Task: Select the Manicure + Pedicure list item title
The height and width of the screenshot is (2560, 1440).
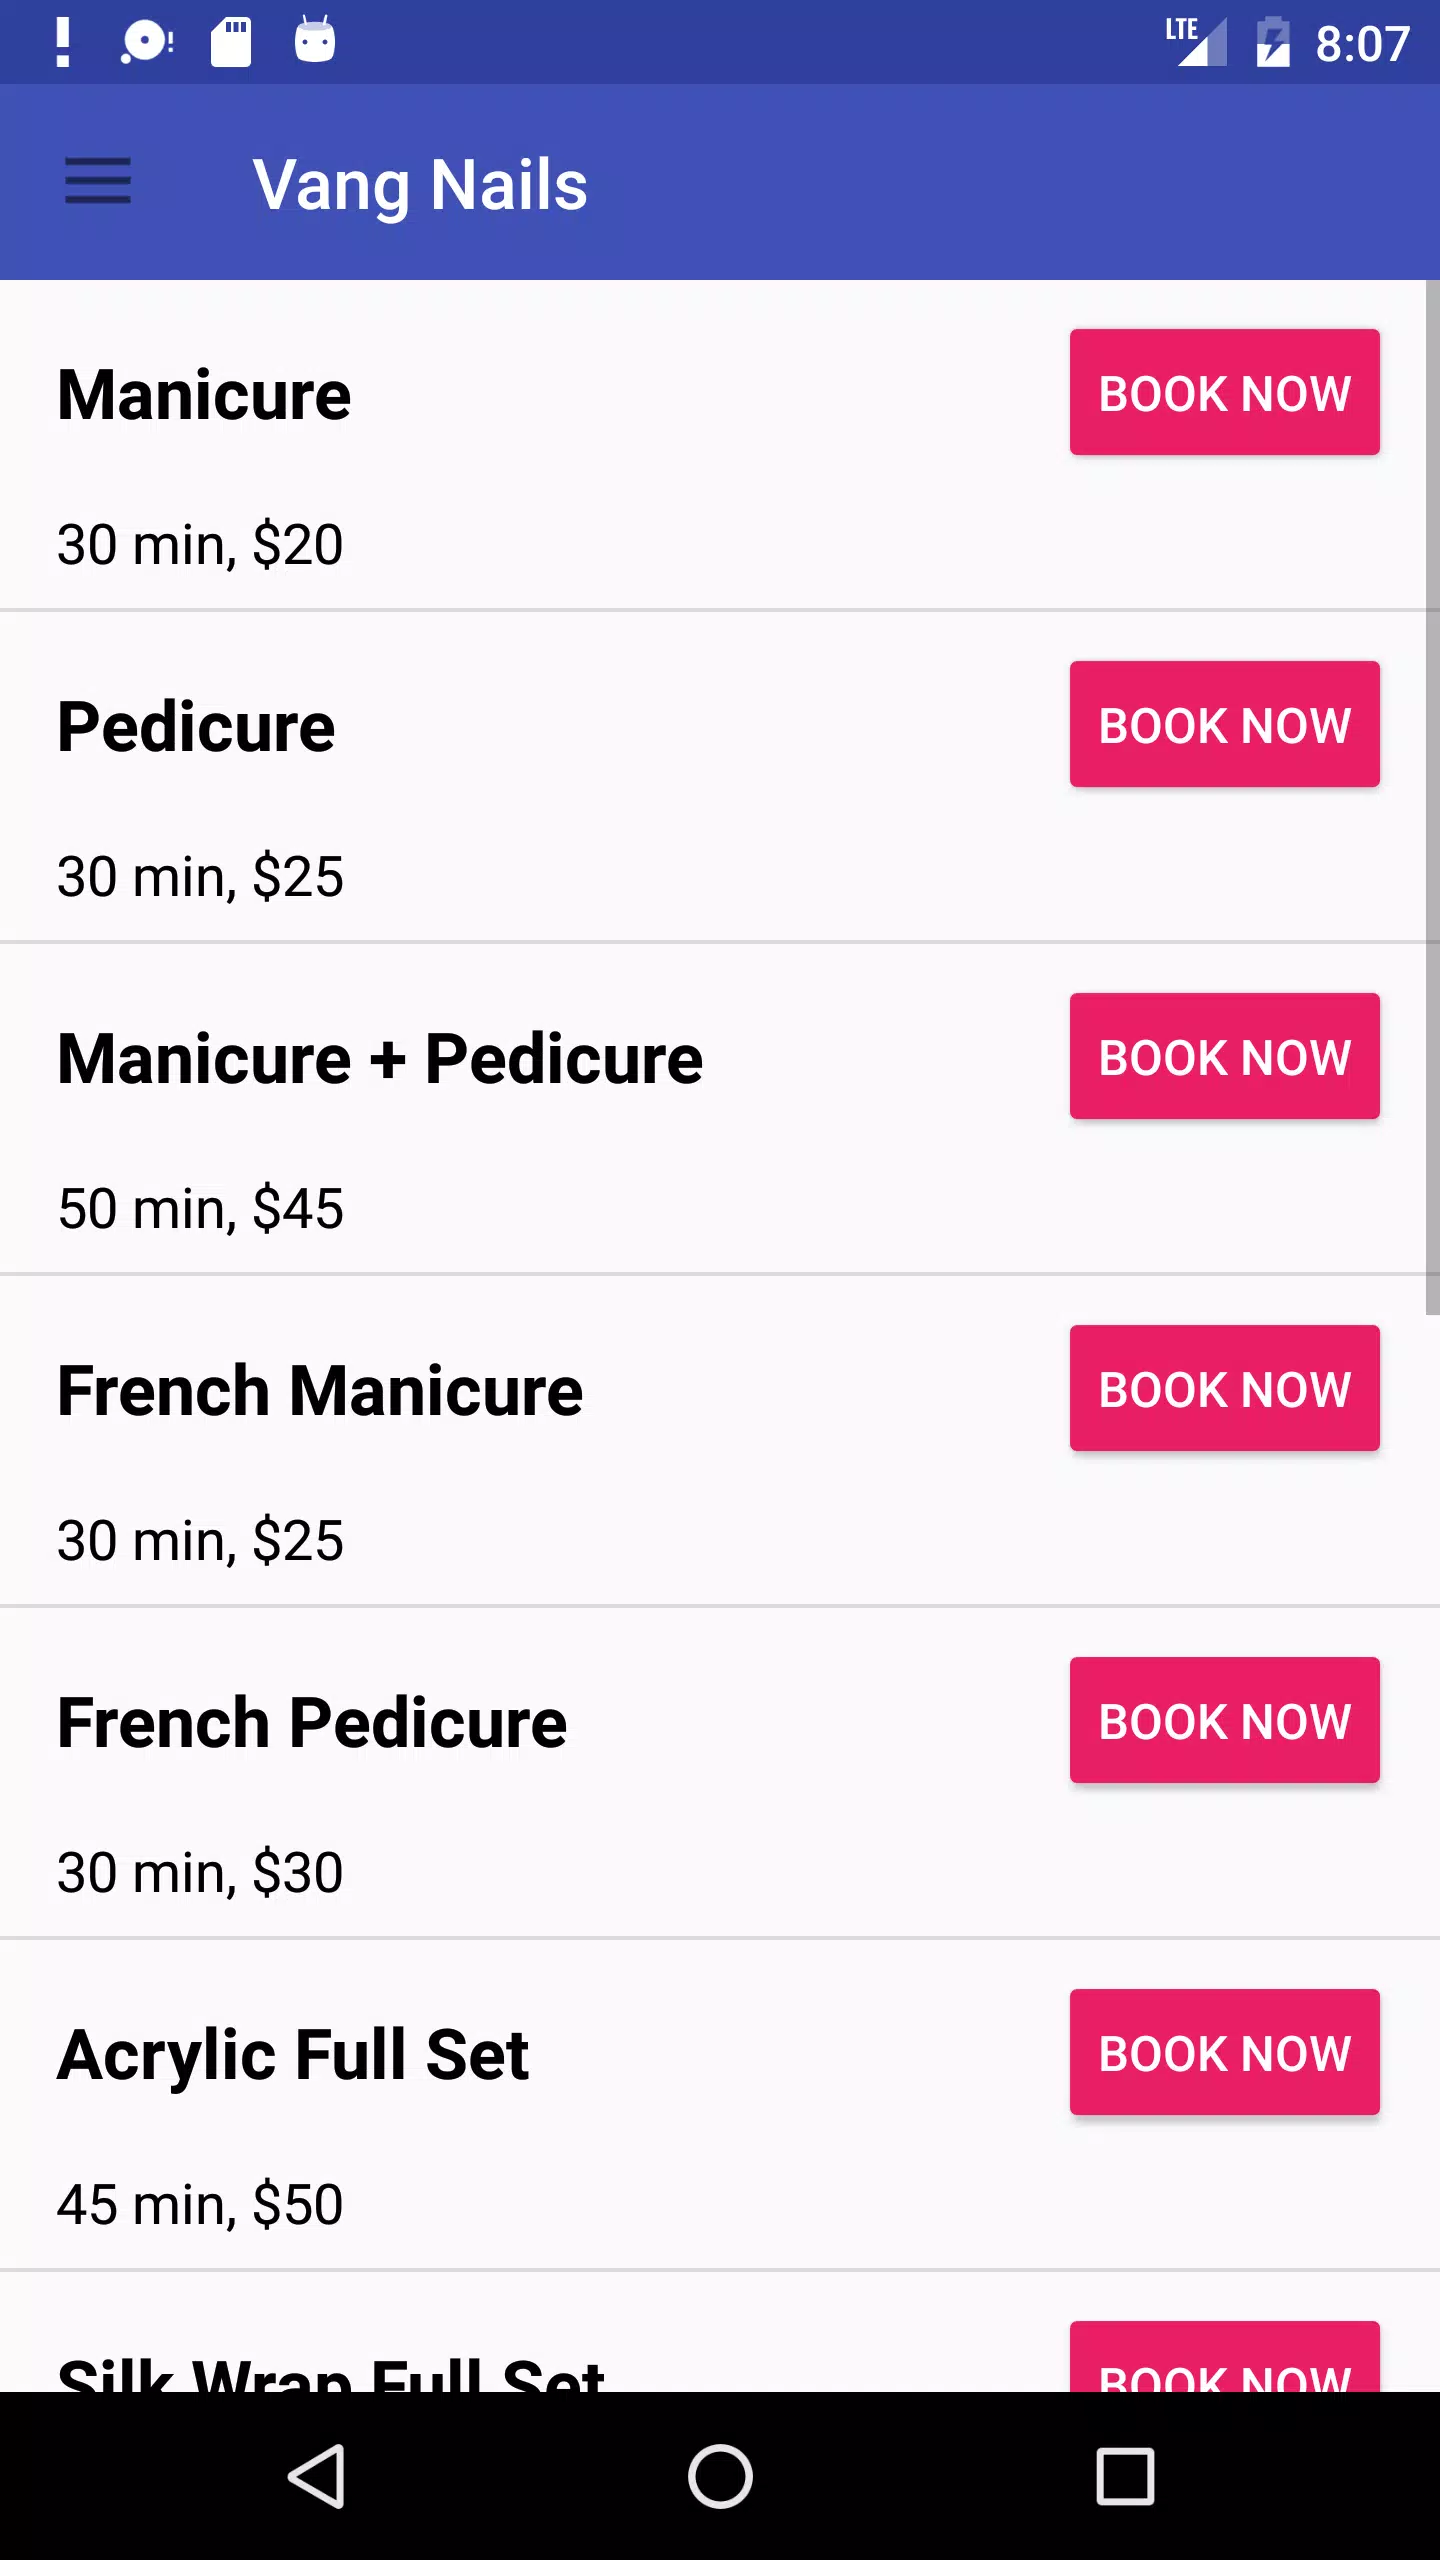Action: (x=380, y=1058)
